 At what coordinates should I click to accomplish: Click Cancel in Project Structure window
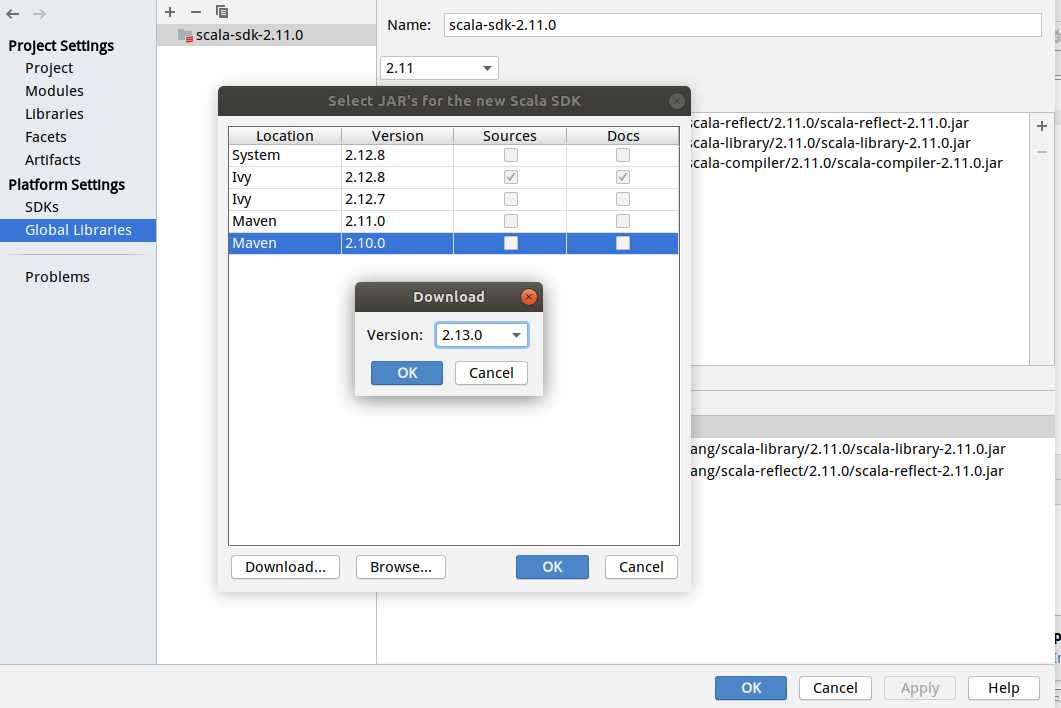pyautogui.click(x=835, y=688)
